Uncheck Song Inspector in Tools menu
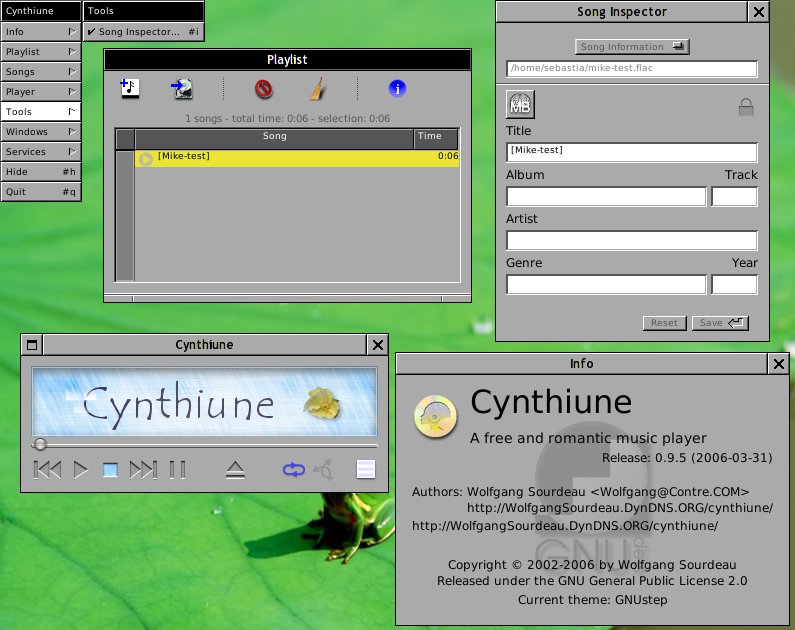795x630 pixels. (x=143, y=32)
